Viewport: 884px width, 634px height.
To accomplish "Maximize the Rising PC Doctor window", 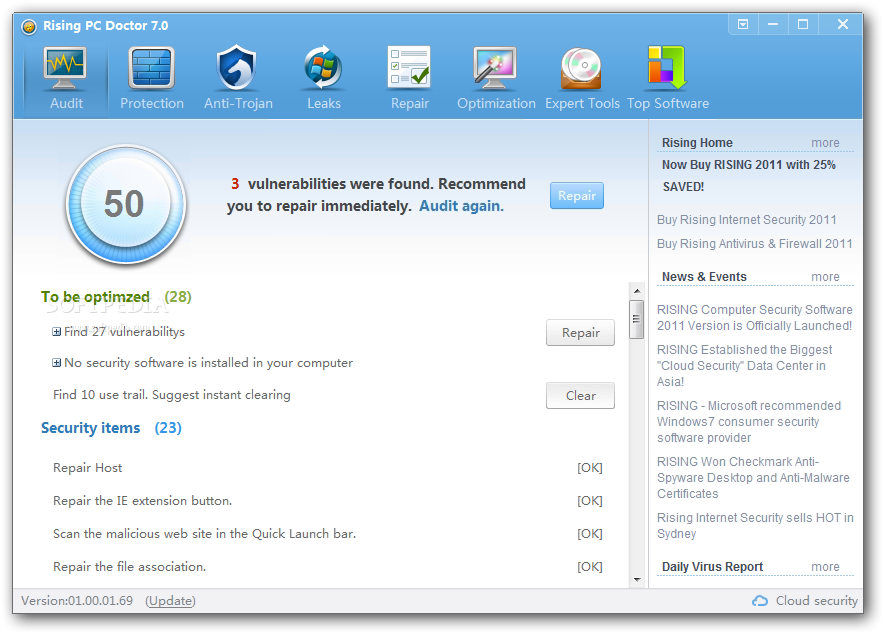I will (x=802, y=24).
